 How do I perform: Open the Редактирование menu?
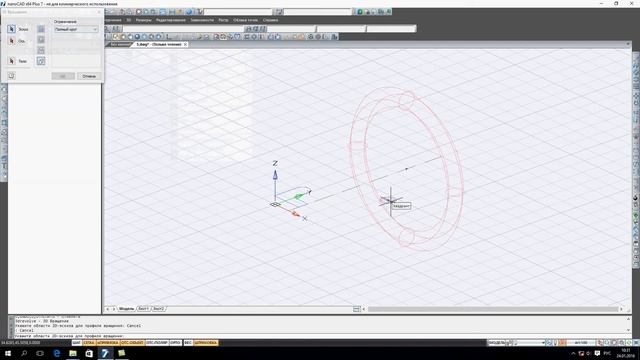[171, 20]
